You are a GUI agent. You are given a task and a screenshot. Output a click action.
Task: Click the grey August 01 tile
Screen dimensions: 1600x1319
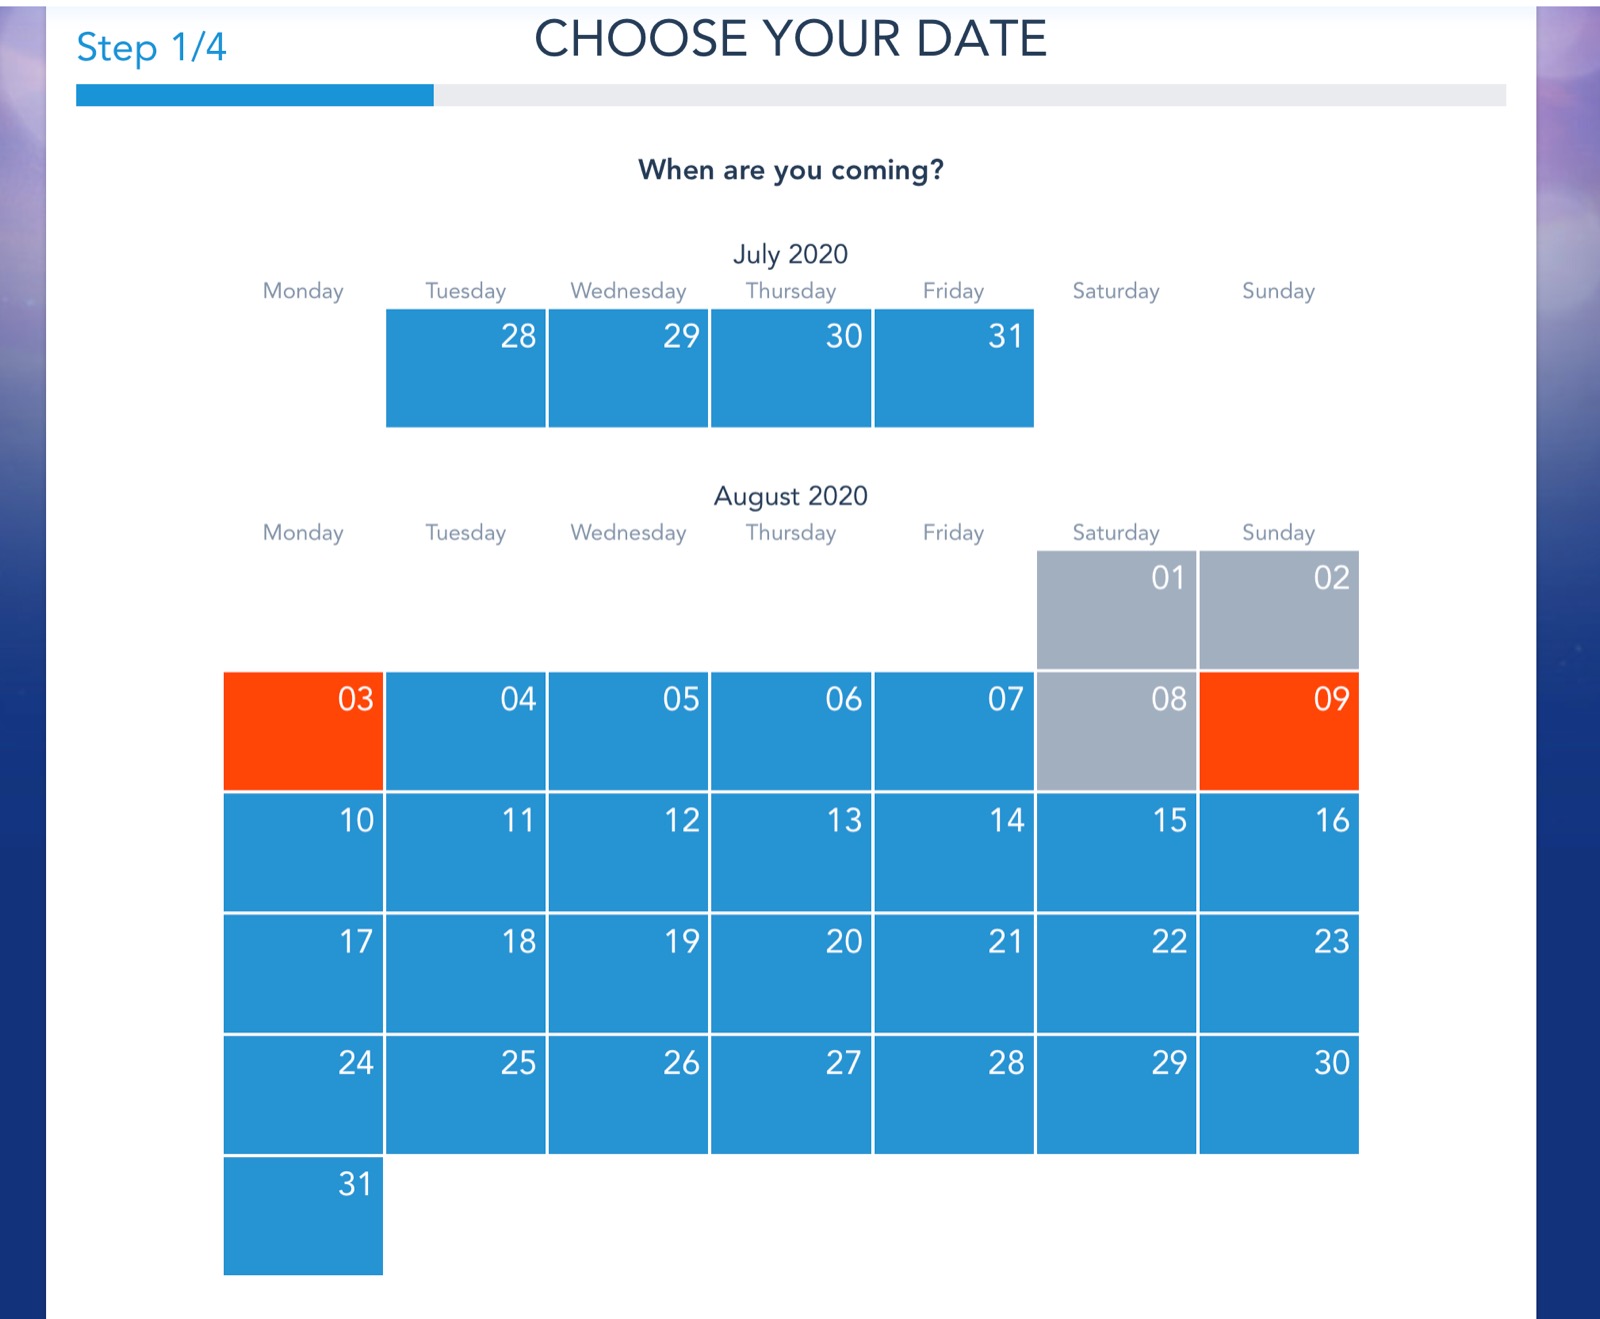(x=1117, y=610)
